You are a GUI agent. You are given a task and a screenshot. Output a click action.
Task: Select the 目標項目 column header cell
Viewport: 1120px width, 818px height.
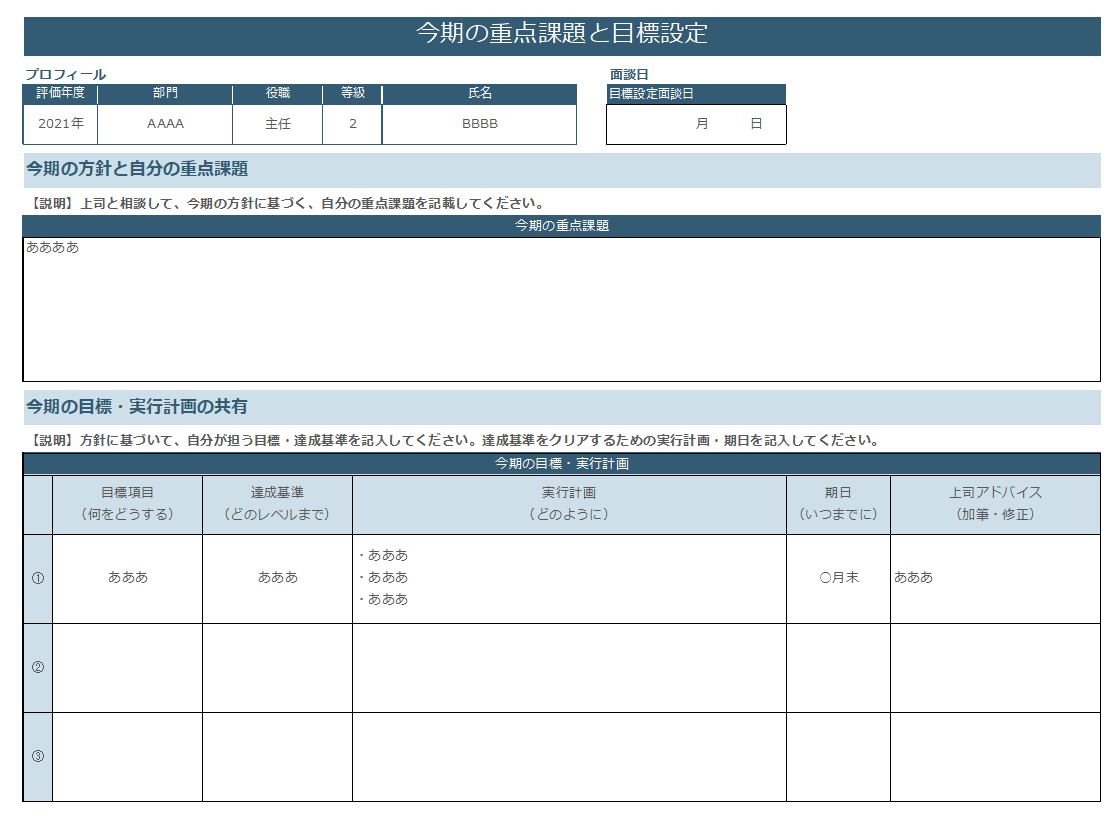127,504
